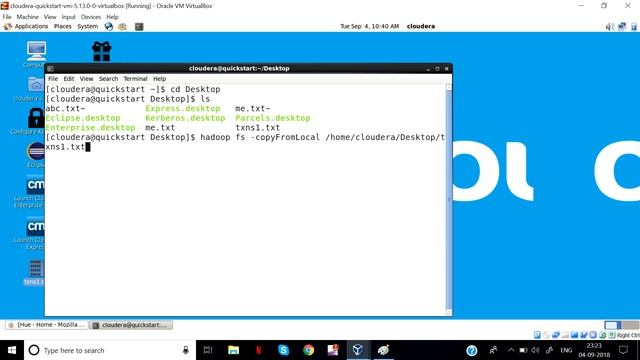640x360 pixels.
Task: Switch to first workspace in switcher
Action: (613, 325)
